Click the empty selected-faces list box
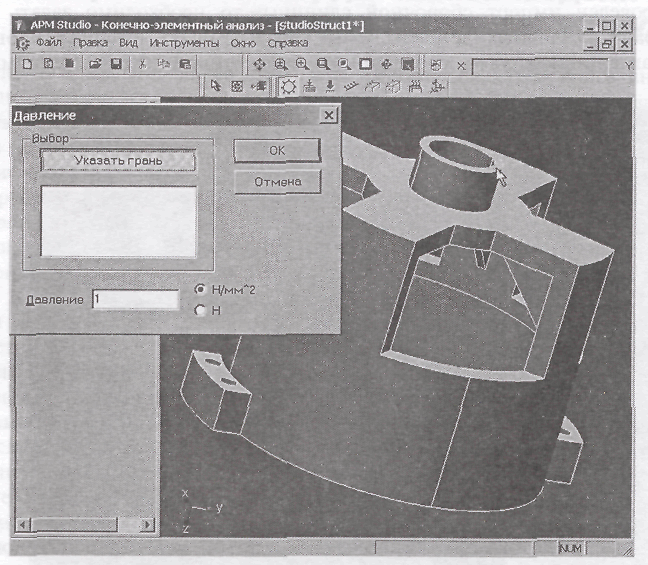 coord(119,222)
